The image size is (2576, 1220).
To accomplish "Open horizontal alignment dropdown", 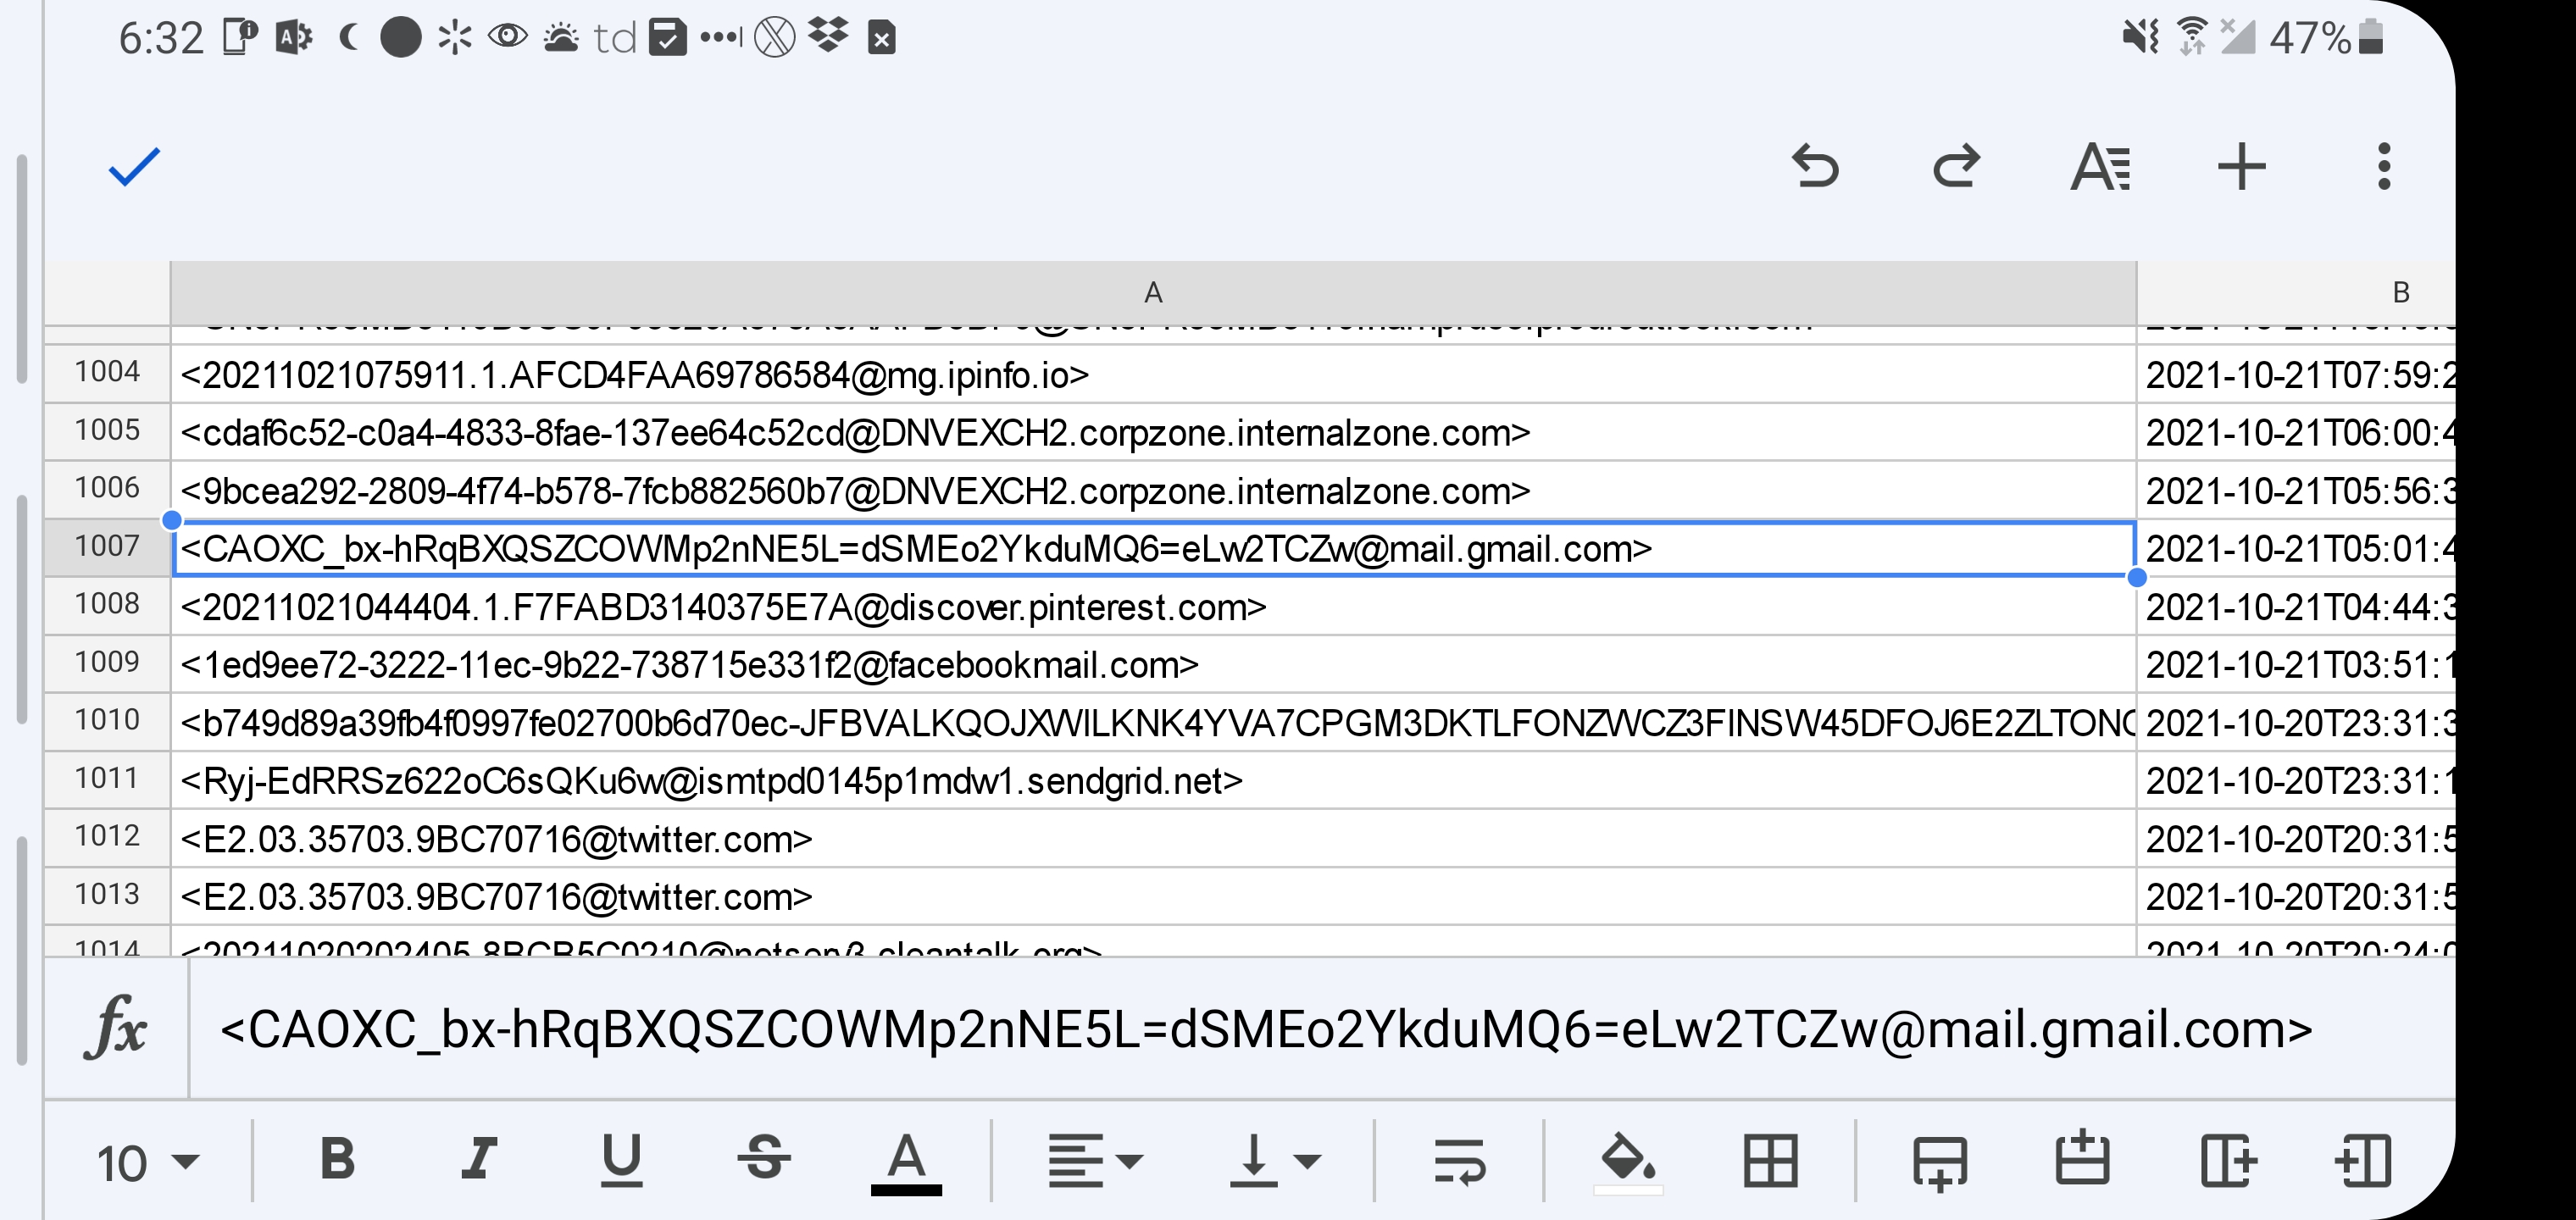I will pos(1094,1161).
